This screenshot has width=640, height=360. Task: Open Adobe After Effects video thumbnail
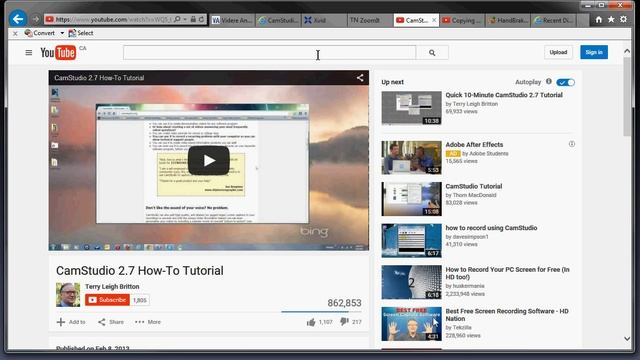[411, 158]
